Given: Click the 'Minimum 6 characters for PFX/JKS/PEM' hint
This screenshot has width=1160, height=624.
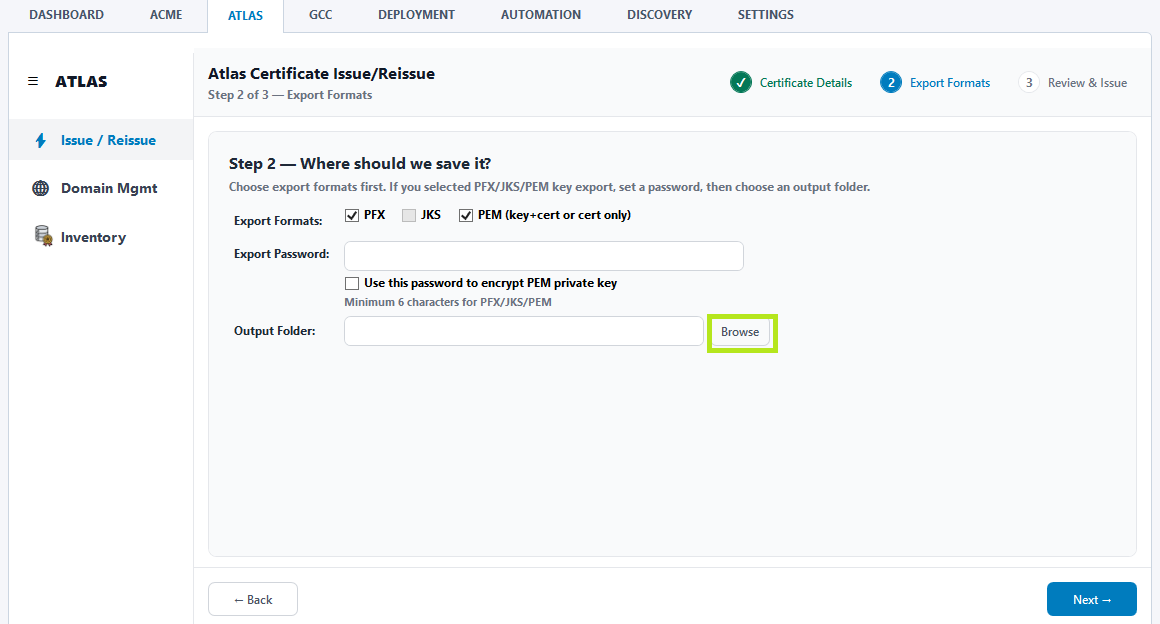Looking at the screenshot, I should [x=448, y=302].
